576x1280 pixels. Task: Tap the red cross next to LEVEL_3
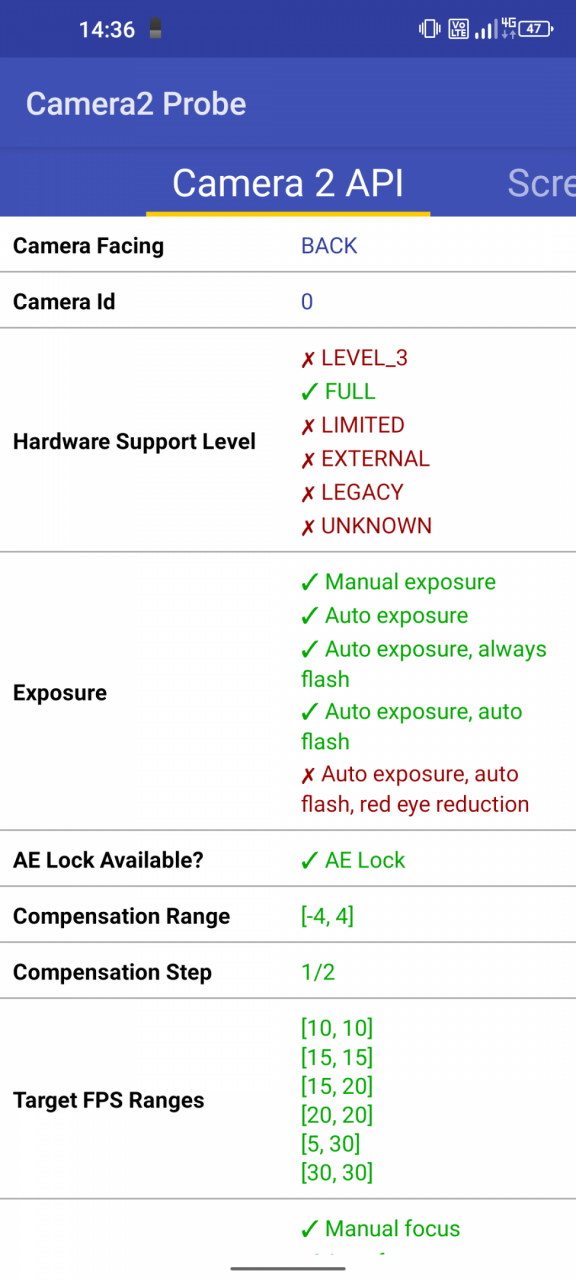pyautogui.click(x=308, y=358)
